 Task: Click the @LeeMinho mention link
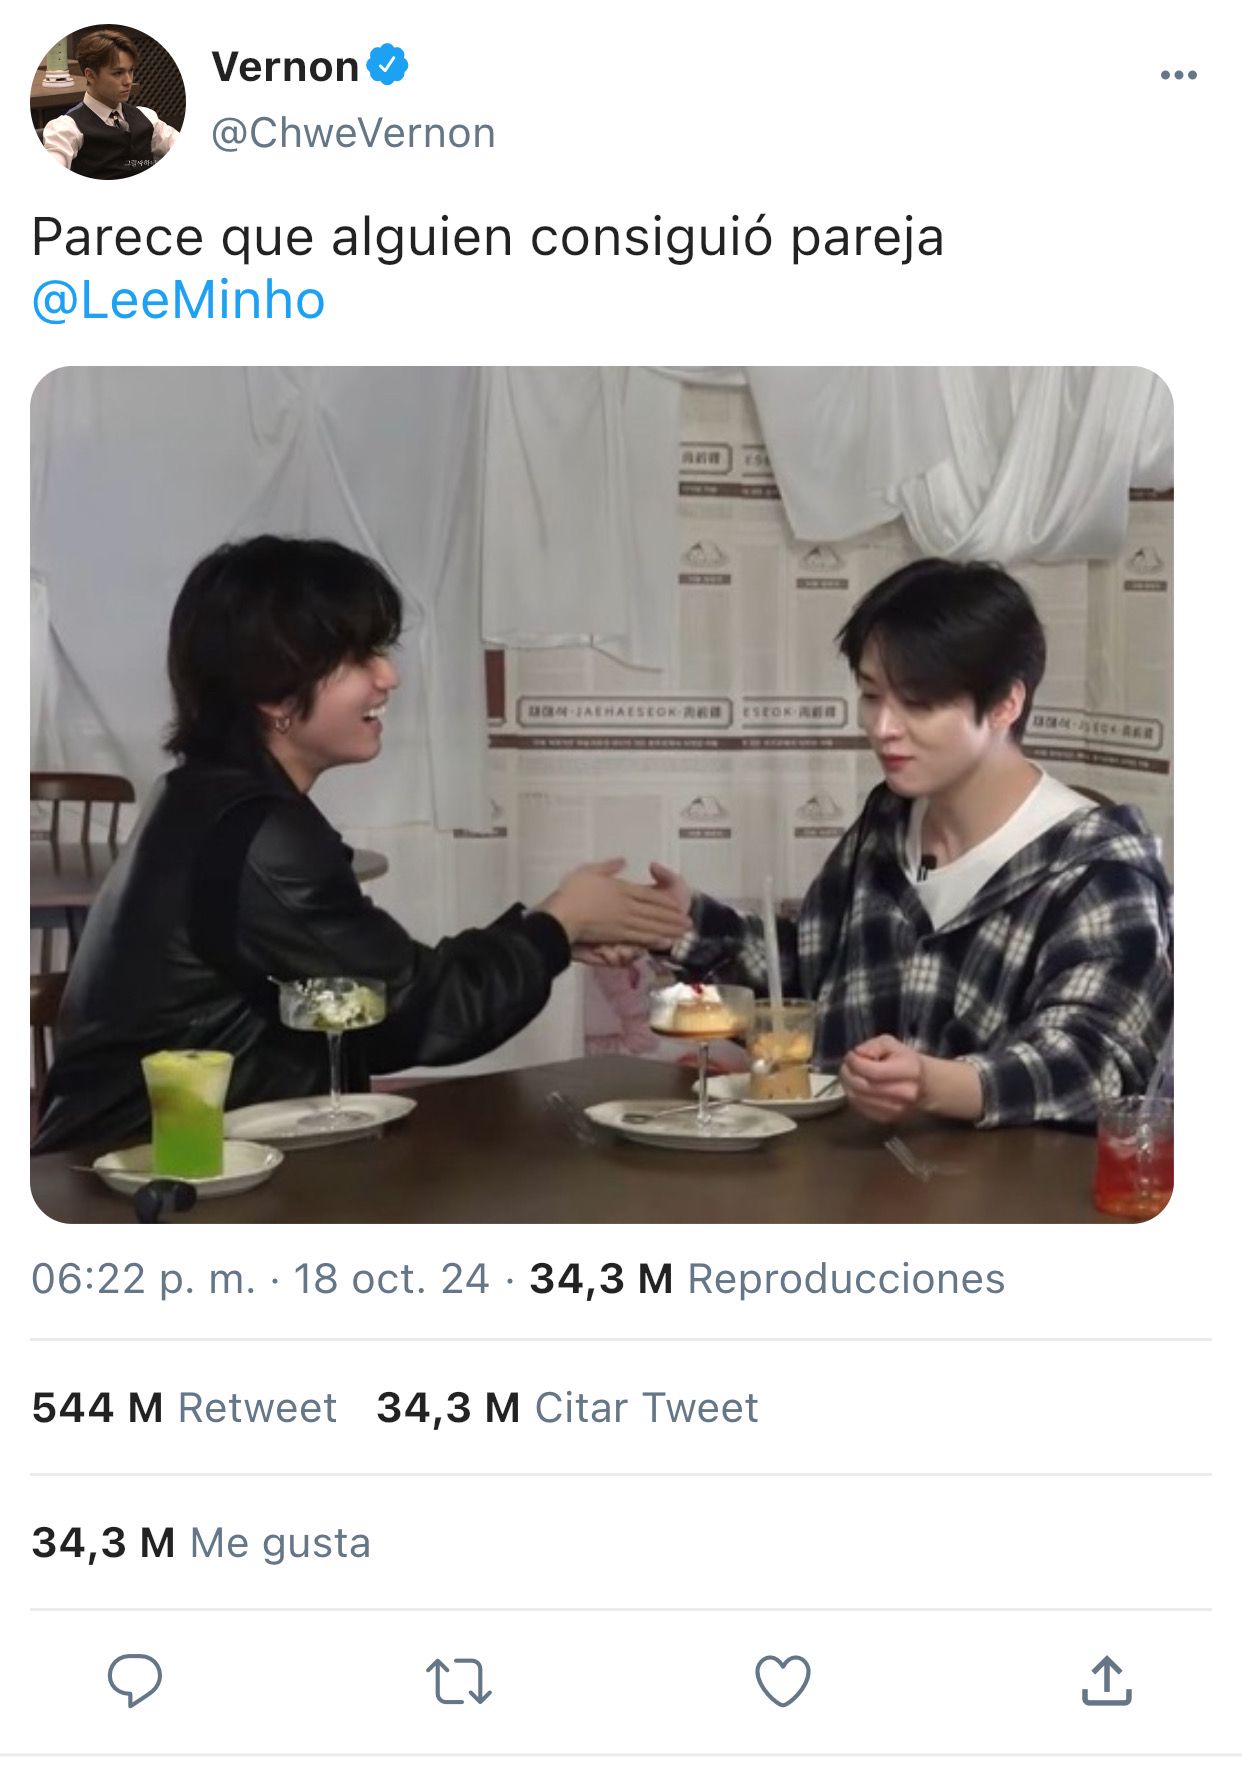pyautogui.click(x=179, y=300)
